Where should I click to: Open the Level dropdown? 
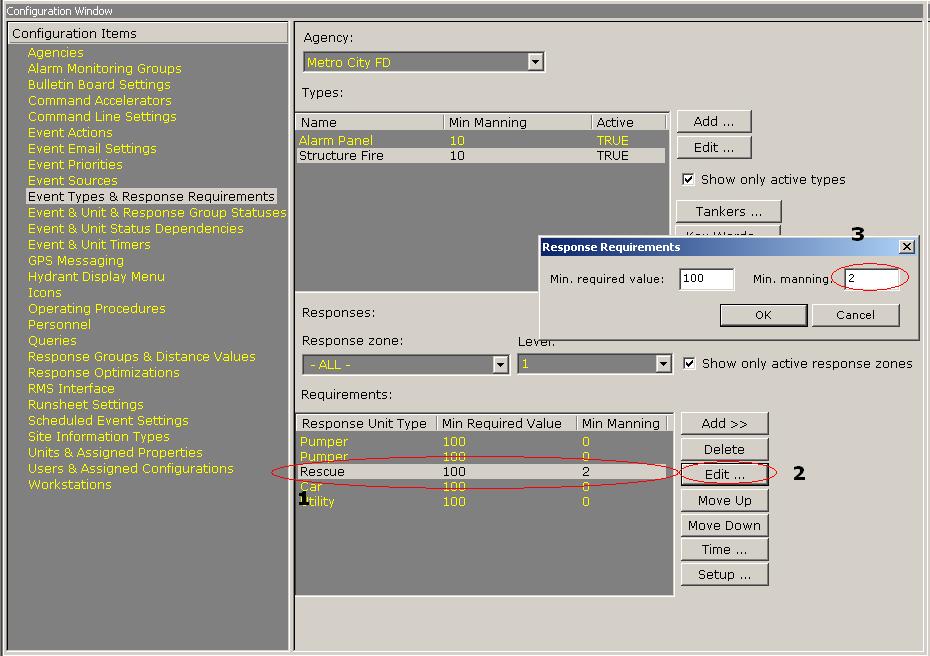point(663,365)
